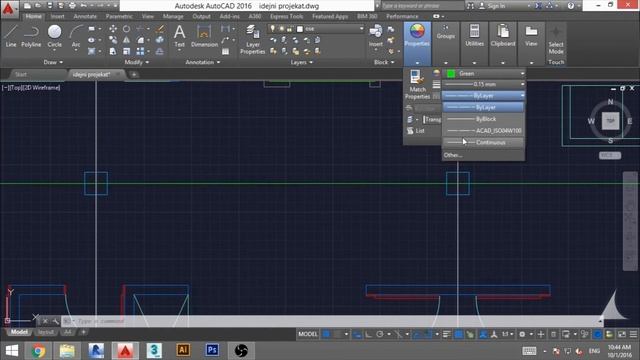Click the List properties icon

click(x=416, y=131)
